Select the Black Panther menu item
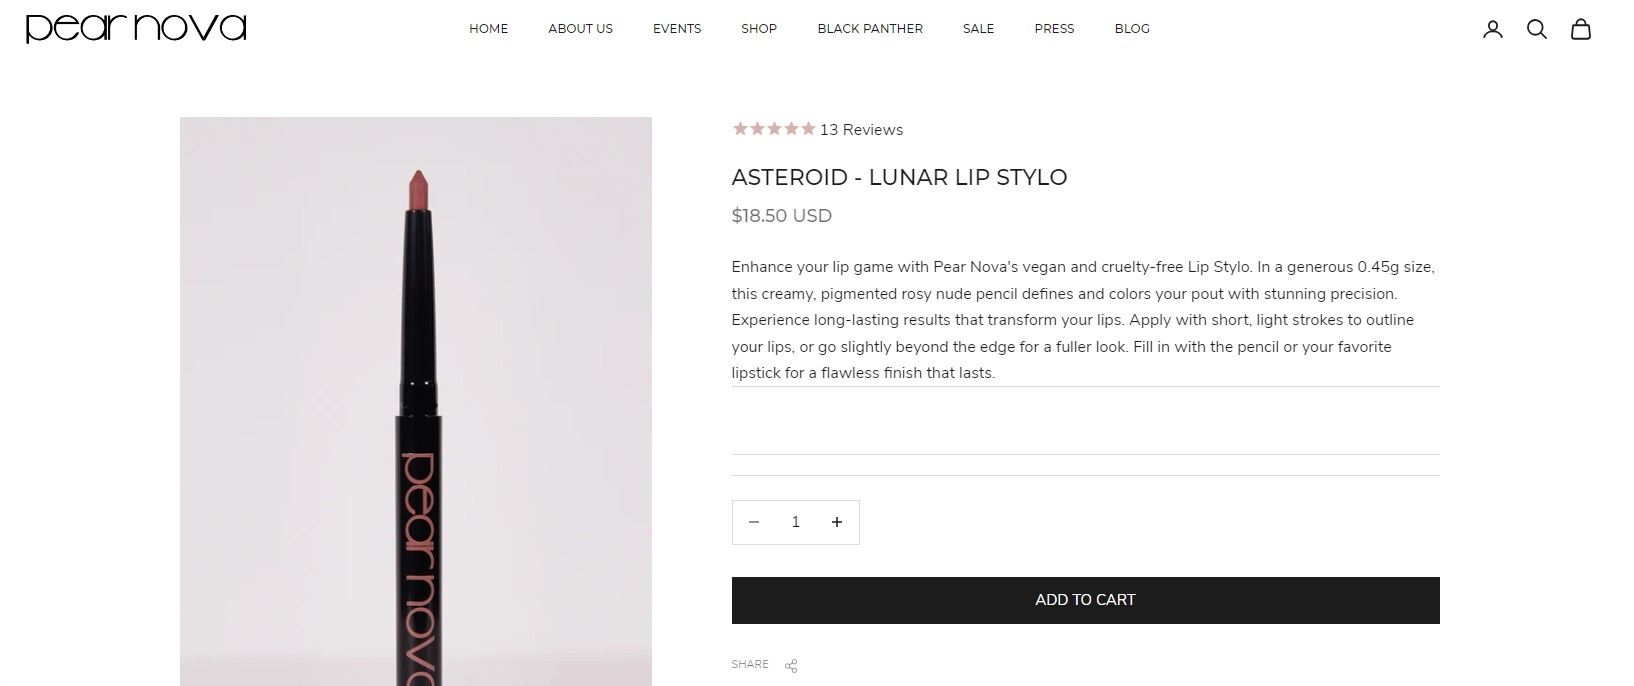The image size is (1634, 686). pos(870,29)
